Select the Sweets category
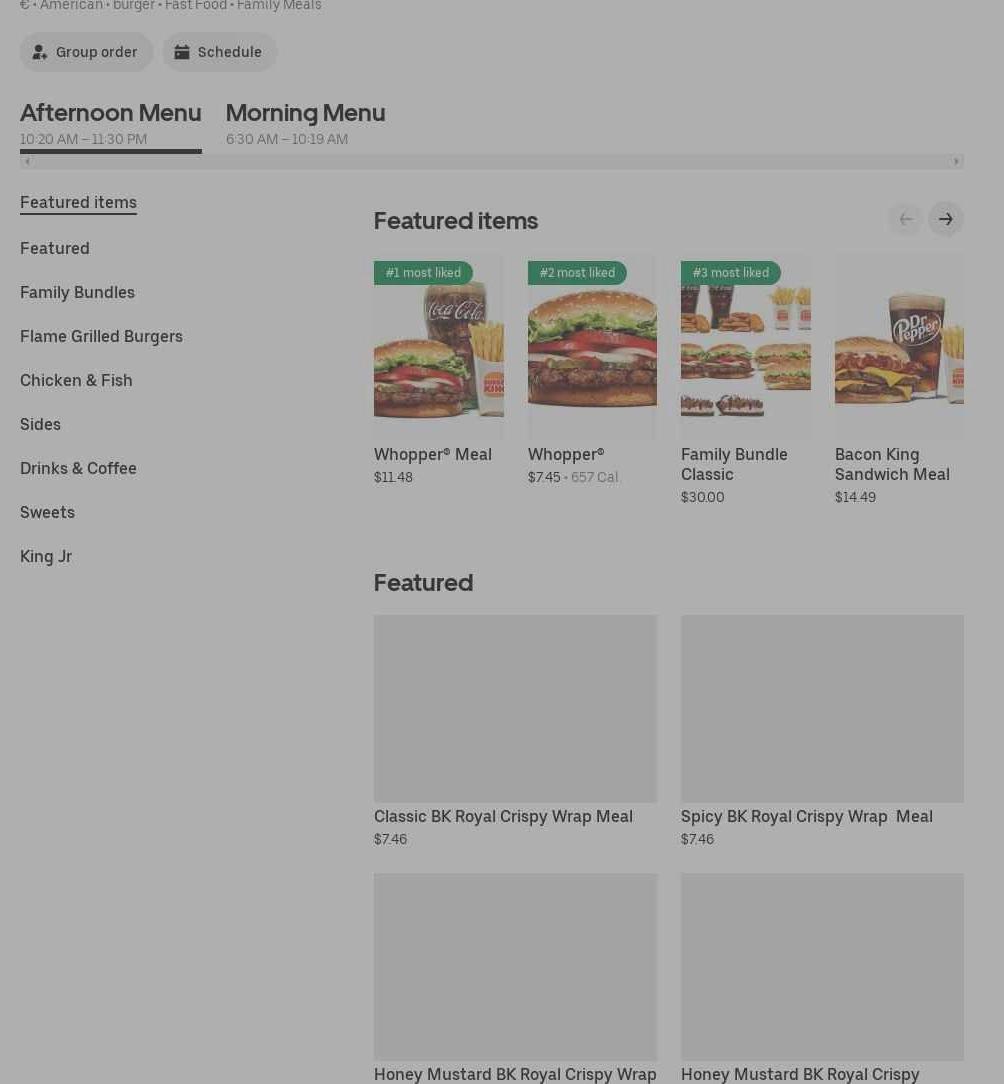 [x=47, y=512]
